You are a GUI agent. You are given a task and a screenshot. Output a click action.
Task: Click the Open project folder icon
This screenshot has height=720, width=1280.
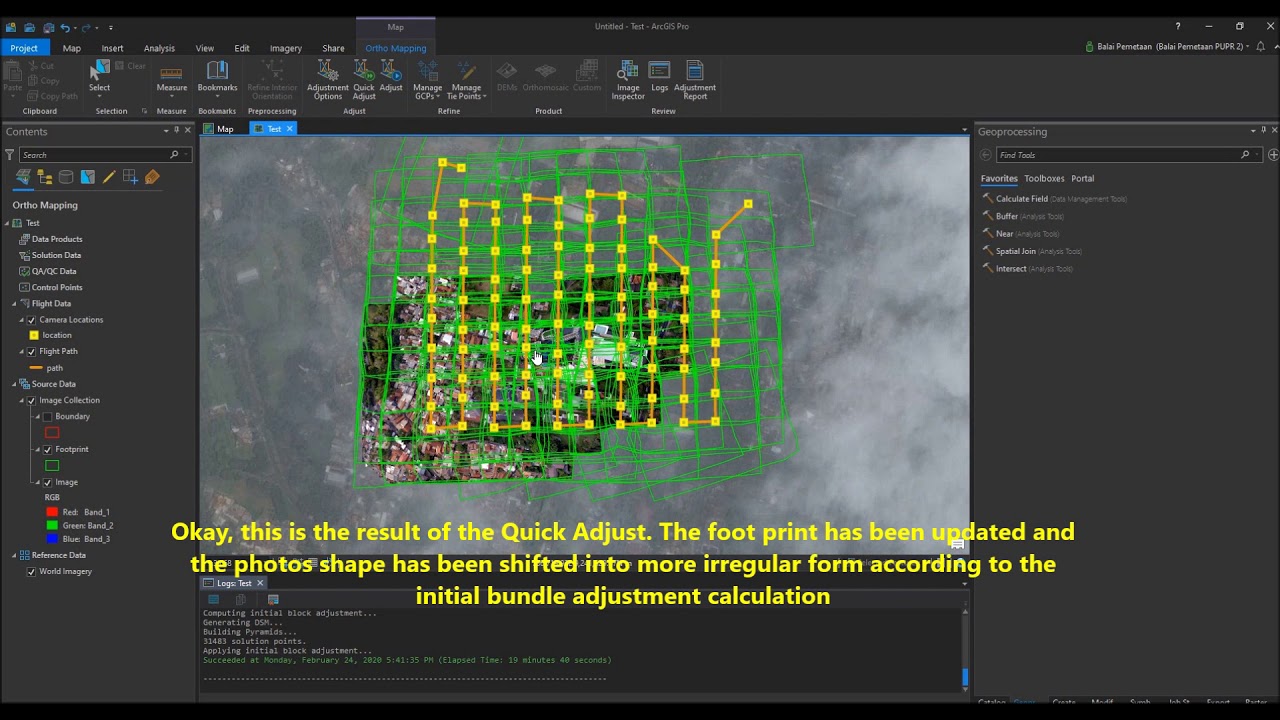pos(29,27)
